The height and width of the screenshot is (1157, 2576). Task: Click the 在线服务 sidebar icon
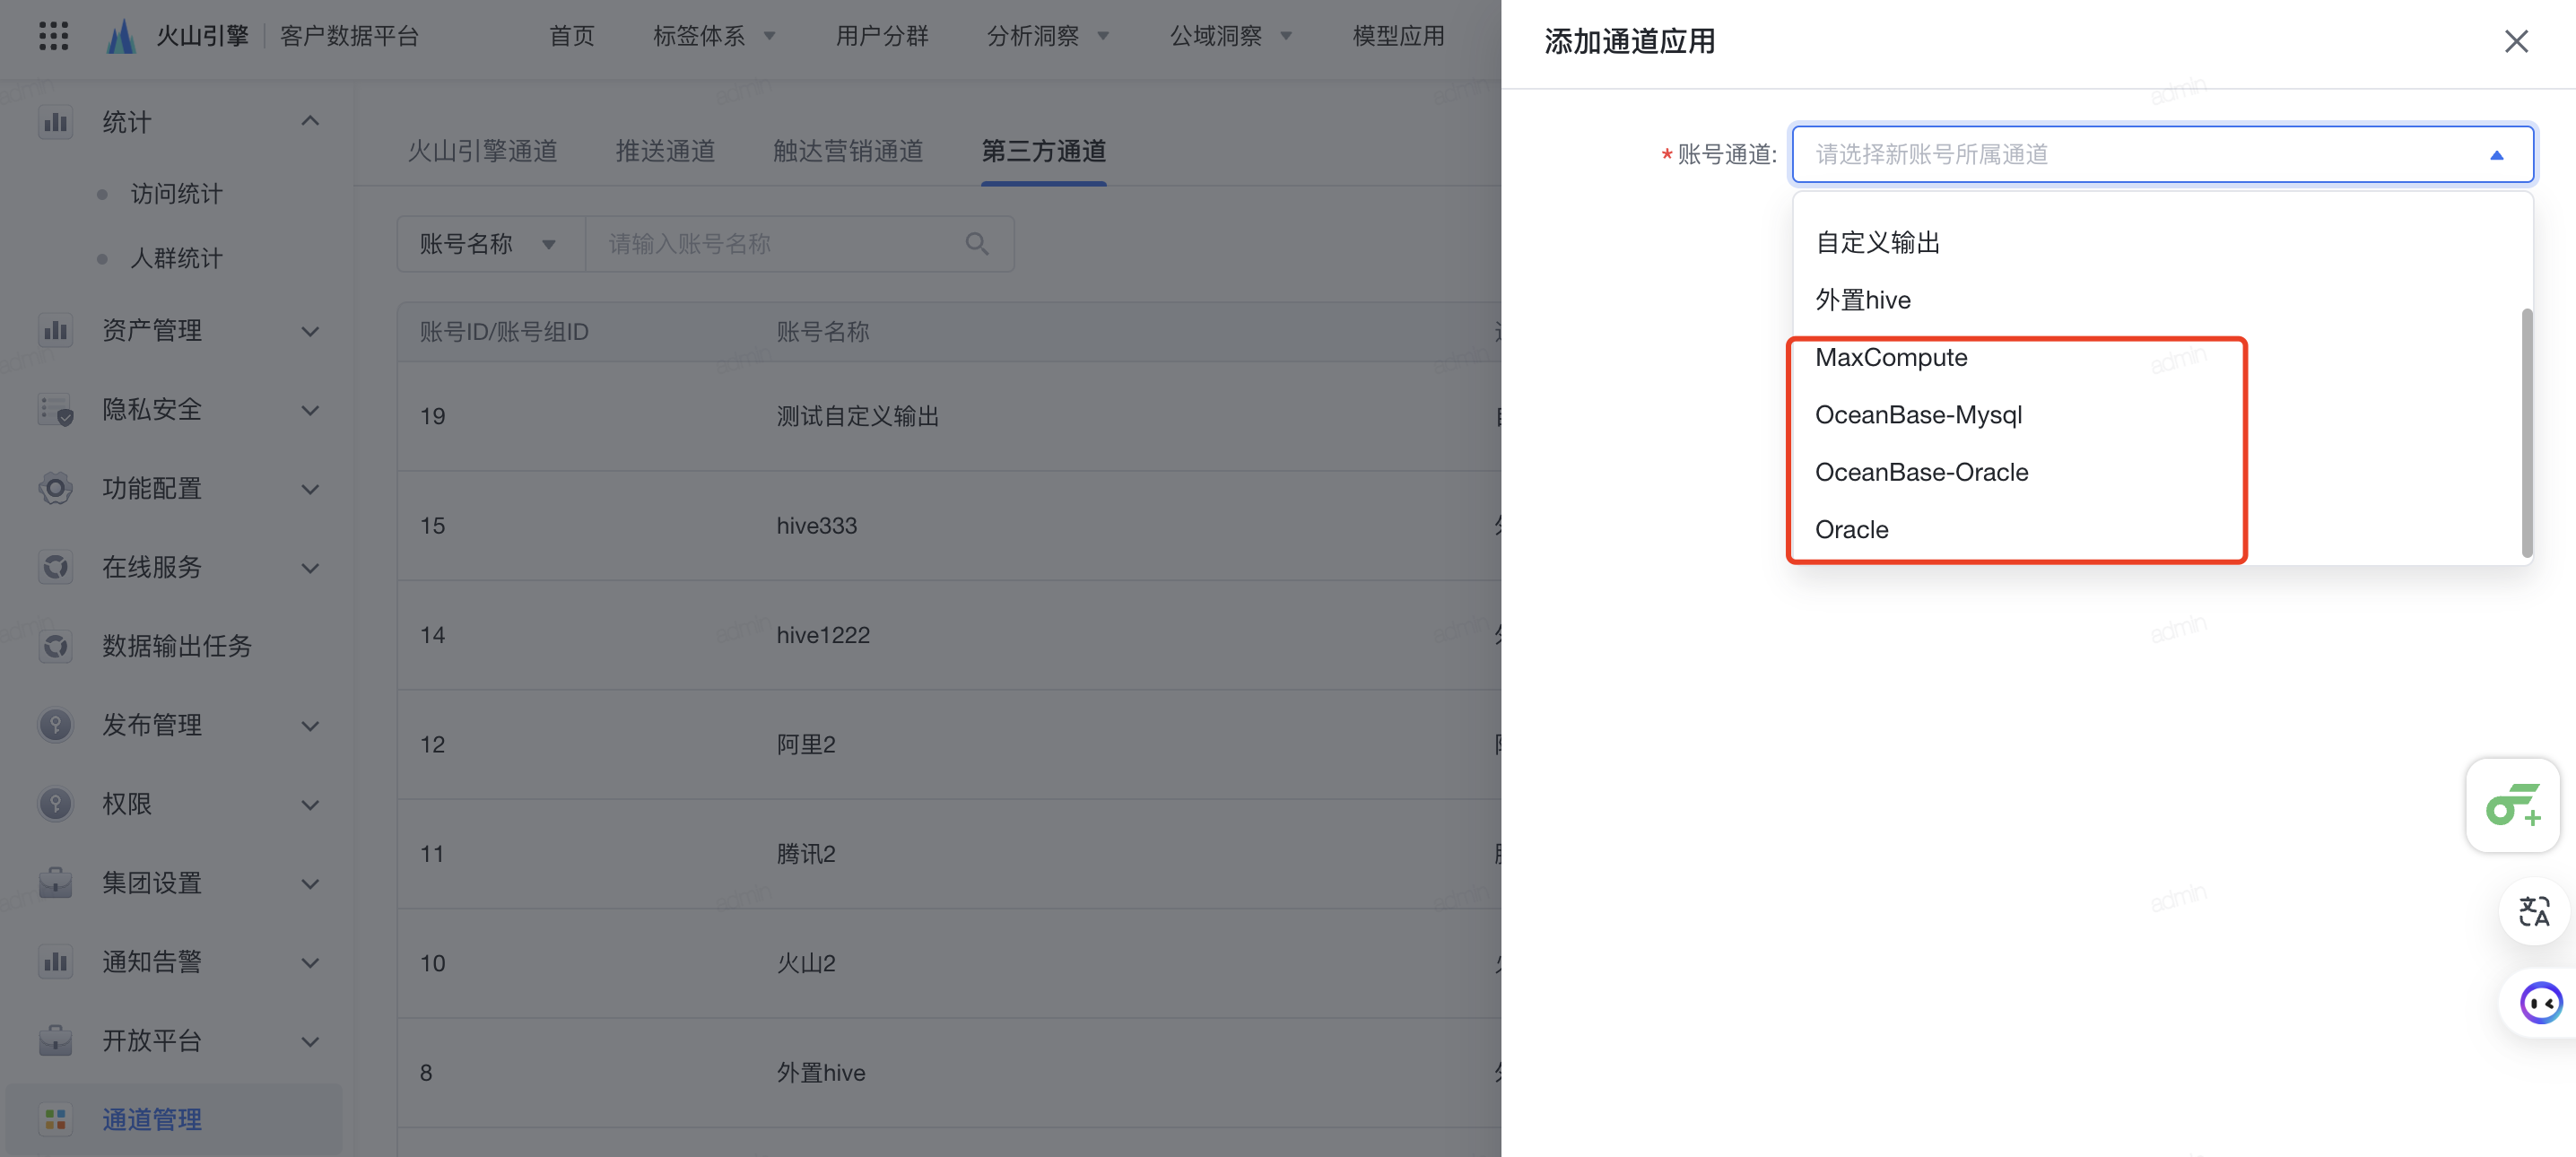point(55,568)
